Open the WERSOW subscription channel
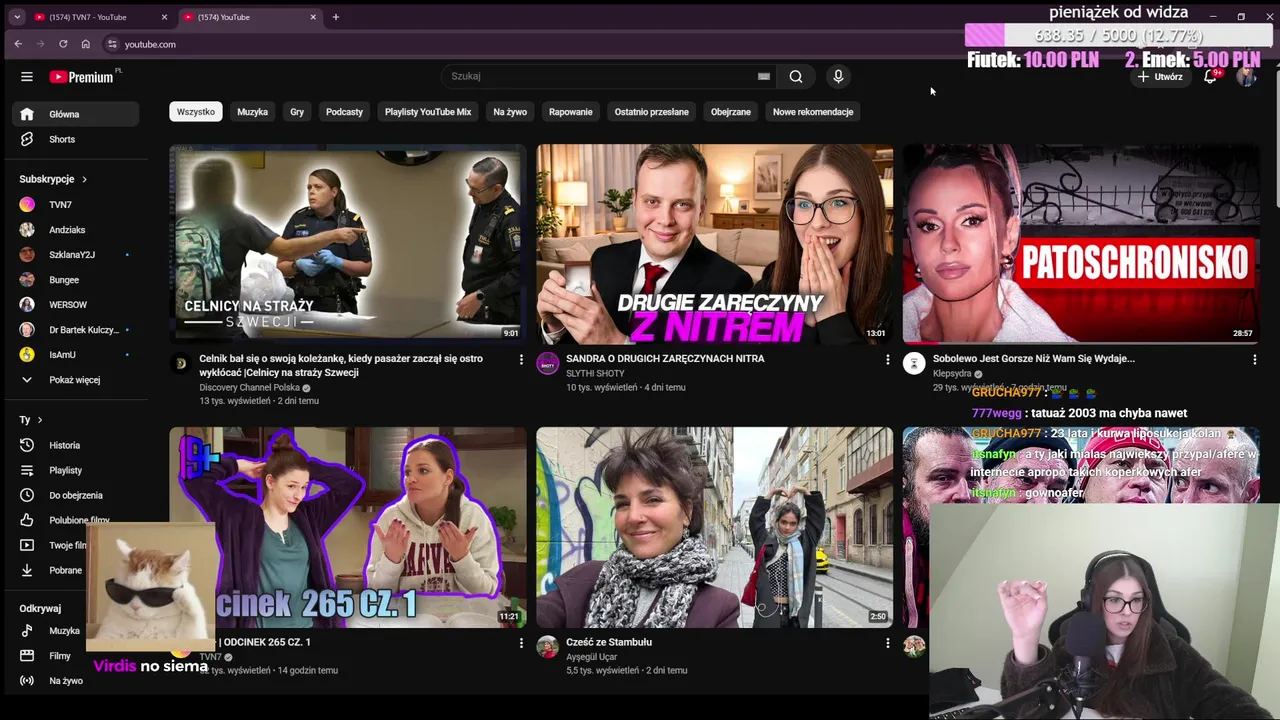Image resolution: width=1280 pixels, height=720 pixels. 75,305
